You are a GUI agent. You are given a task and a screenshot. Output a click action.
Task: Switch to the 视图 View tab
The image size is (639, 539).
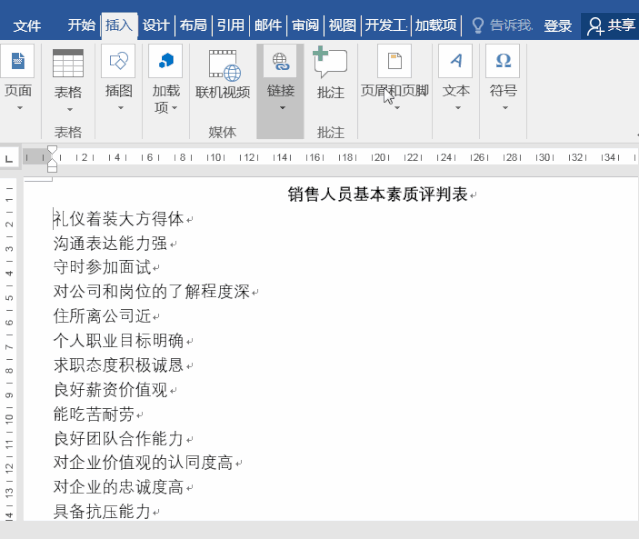click(x=342, y=26)
